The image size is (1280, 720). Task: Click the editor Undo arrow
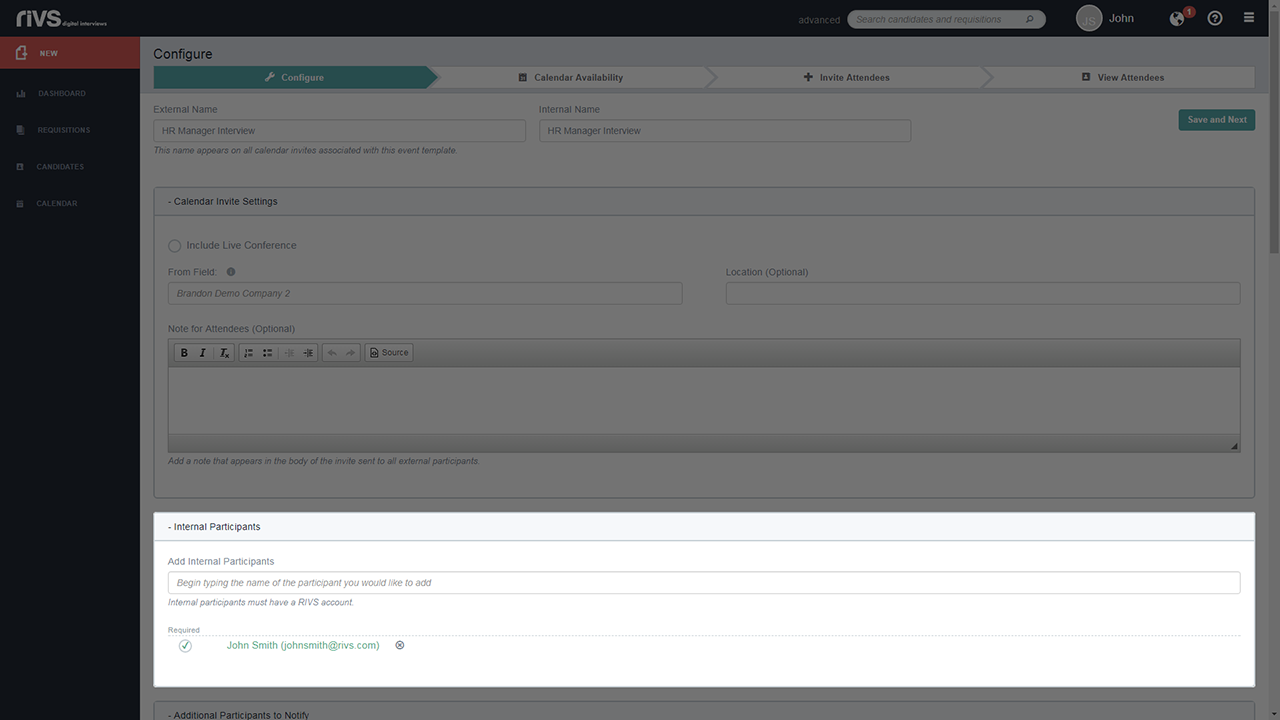(332, 353)
